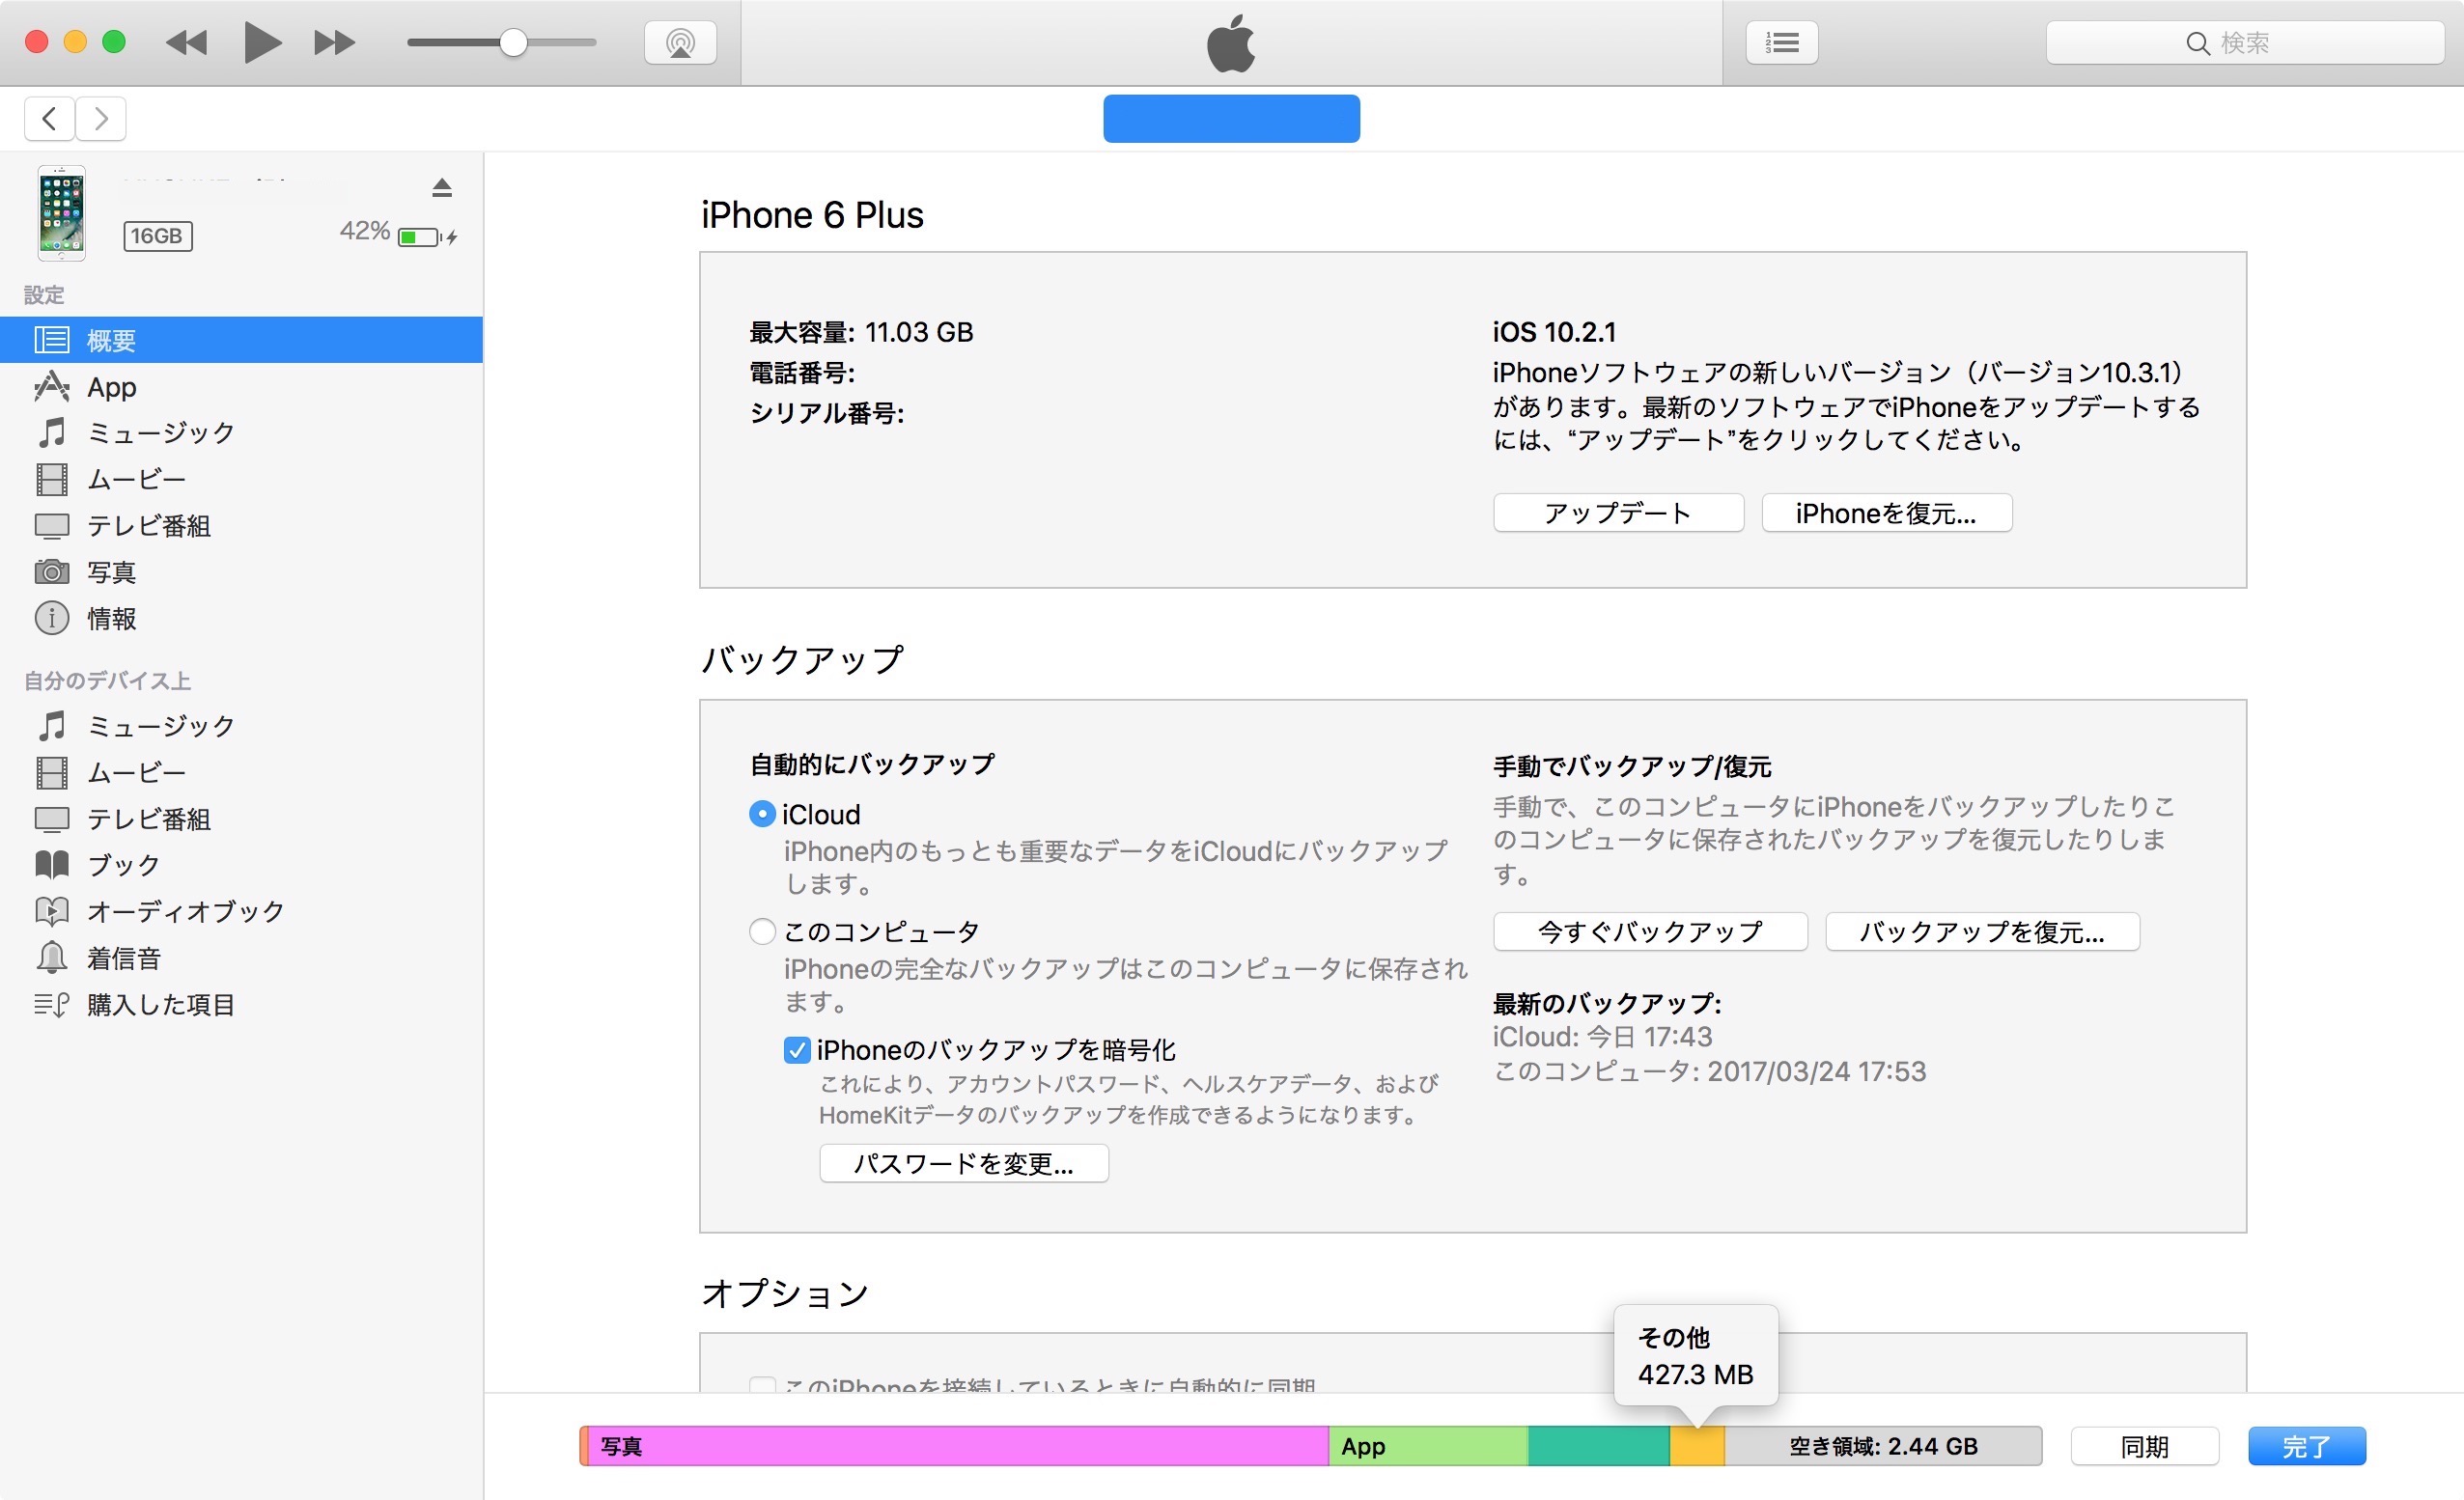Click the iOS 10.2.1 version text
The height and width of the screenshot is (1500, 2464).
[1554, 332]
